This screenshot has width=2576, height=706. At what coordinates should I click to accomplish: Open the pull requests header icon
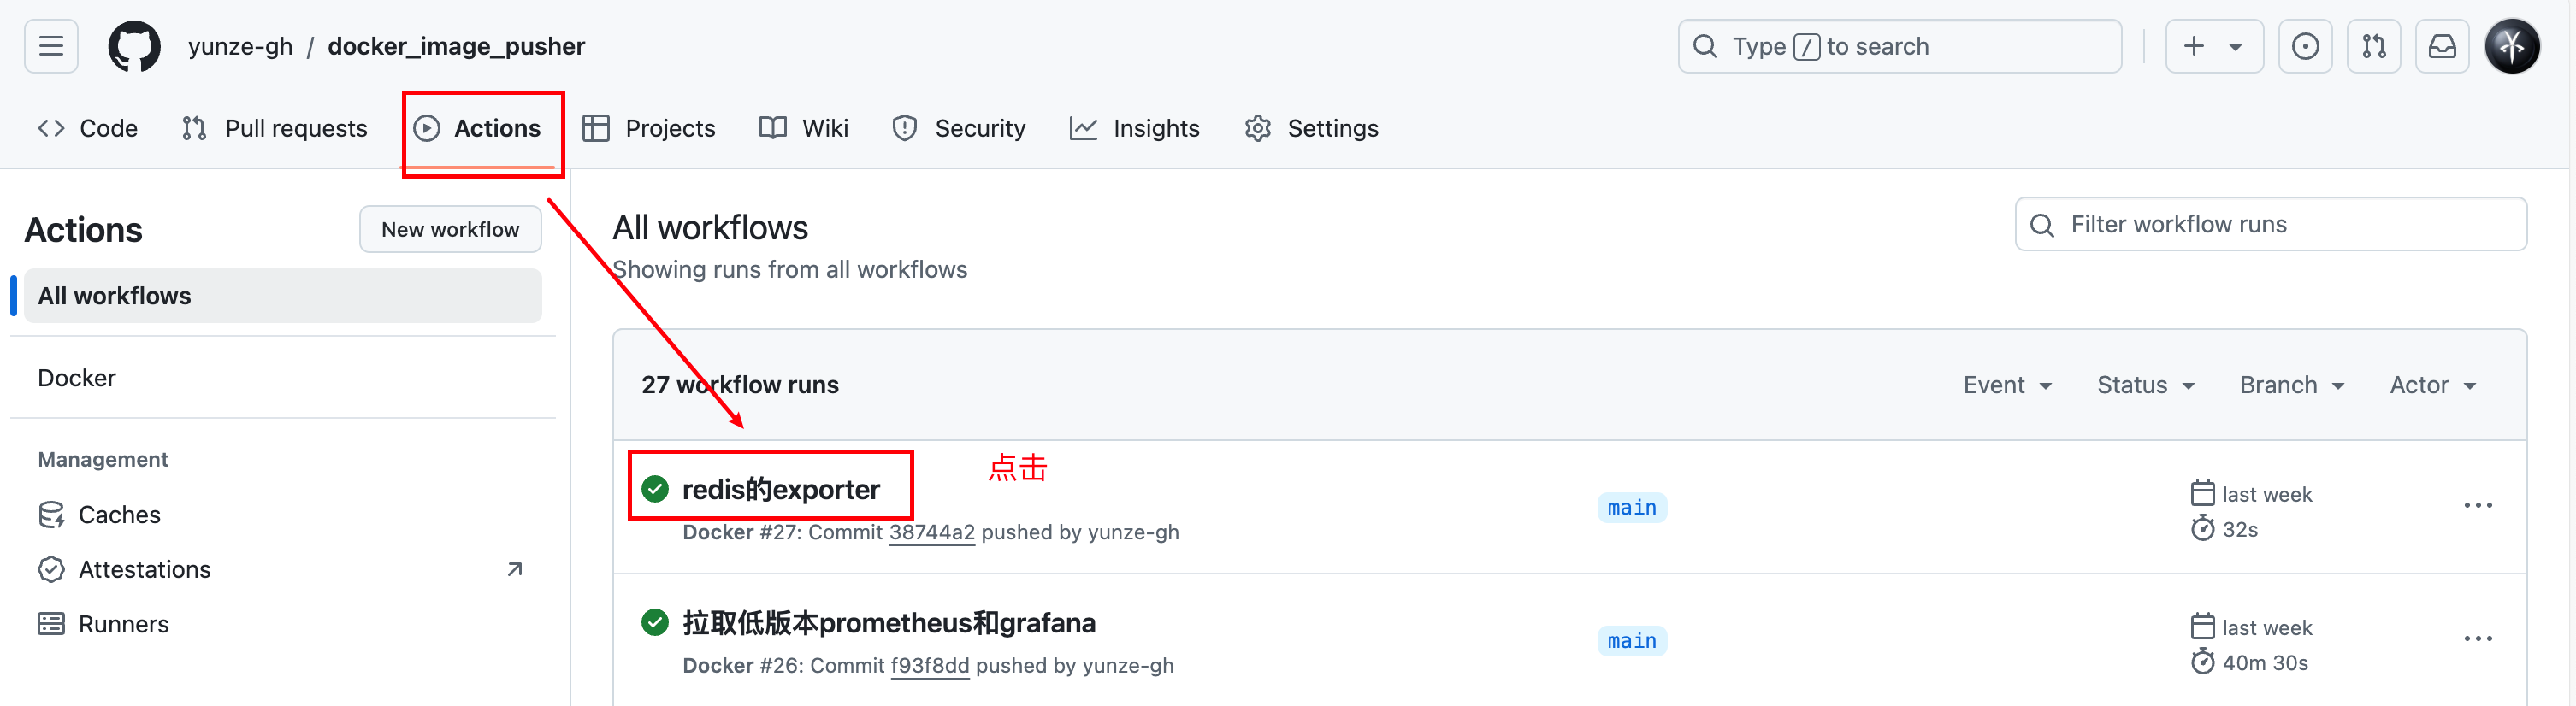click(2374, 46)
